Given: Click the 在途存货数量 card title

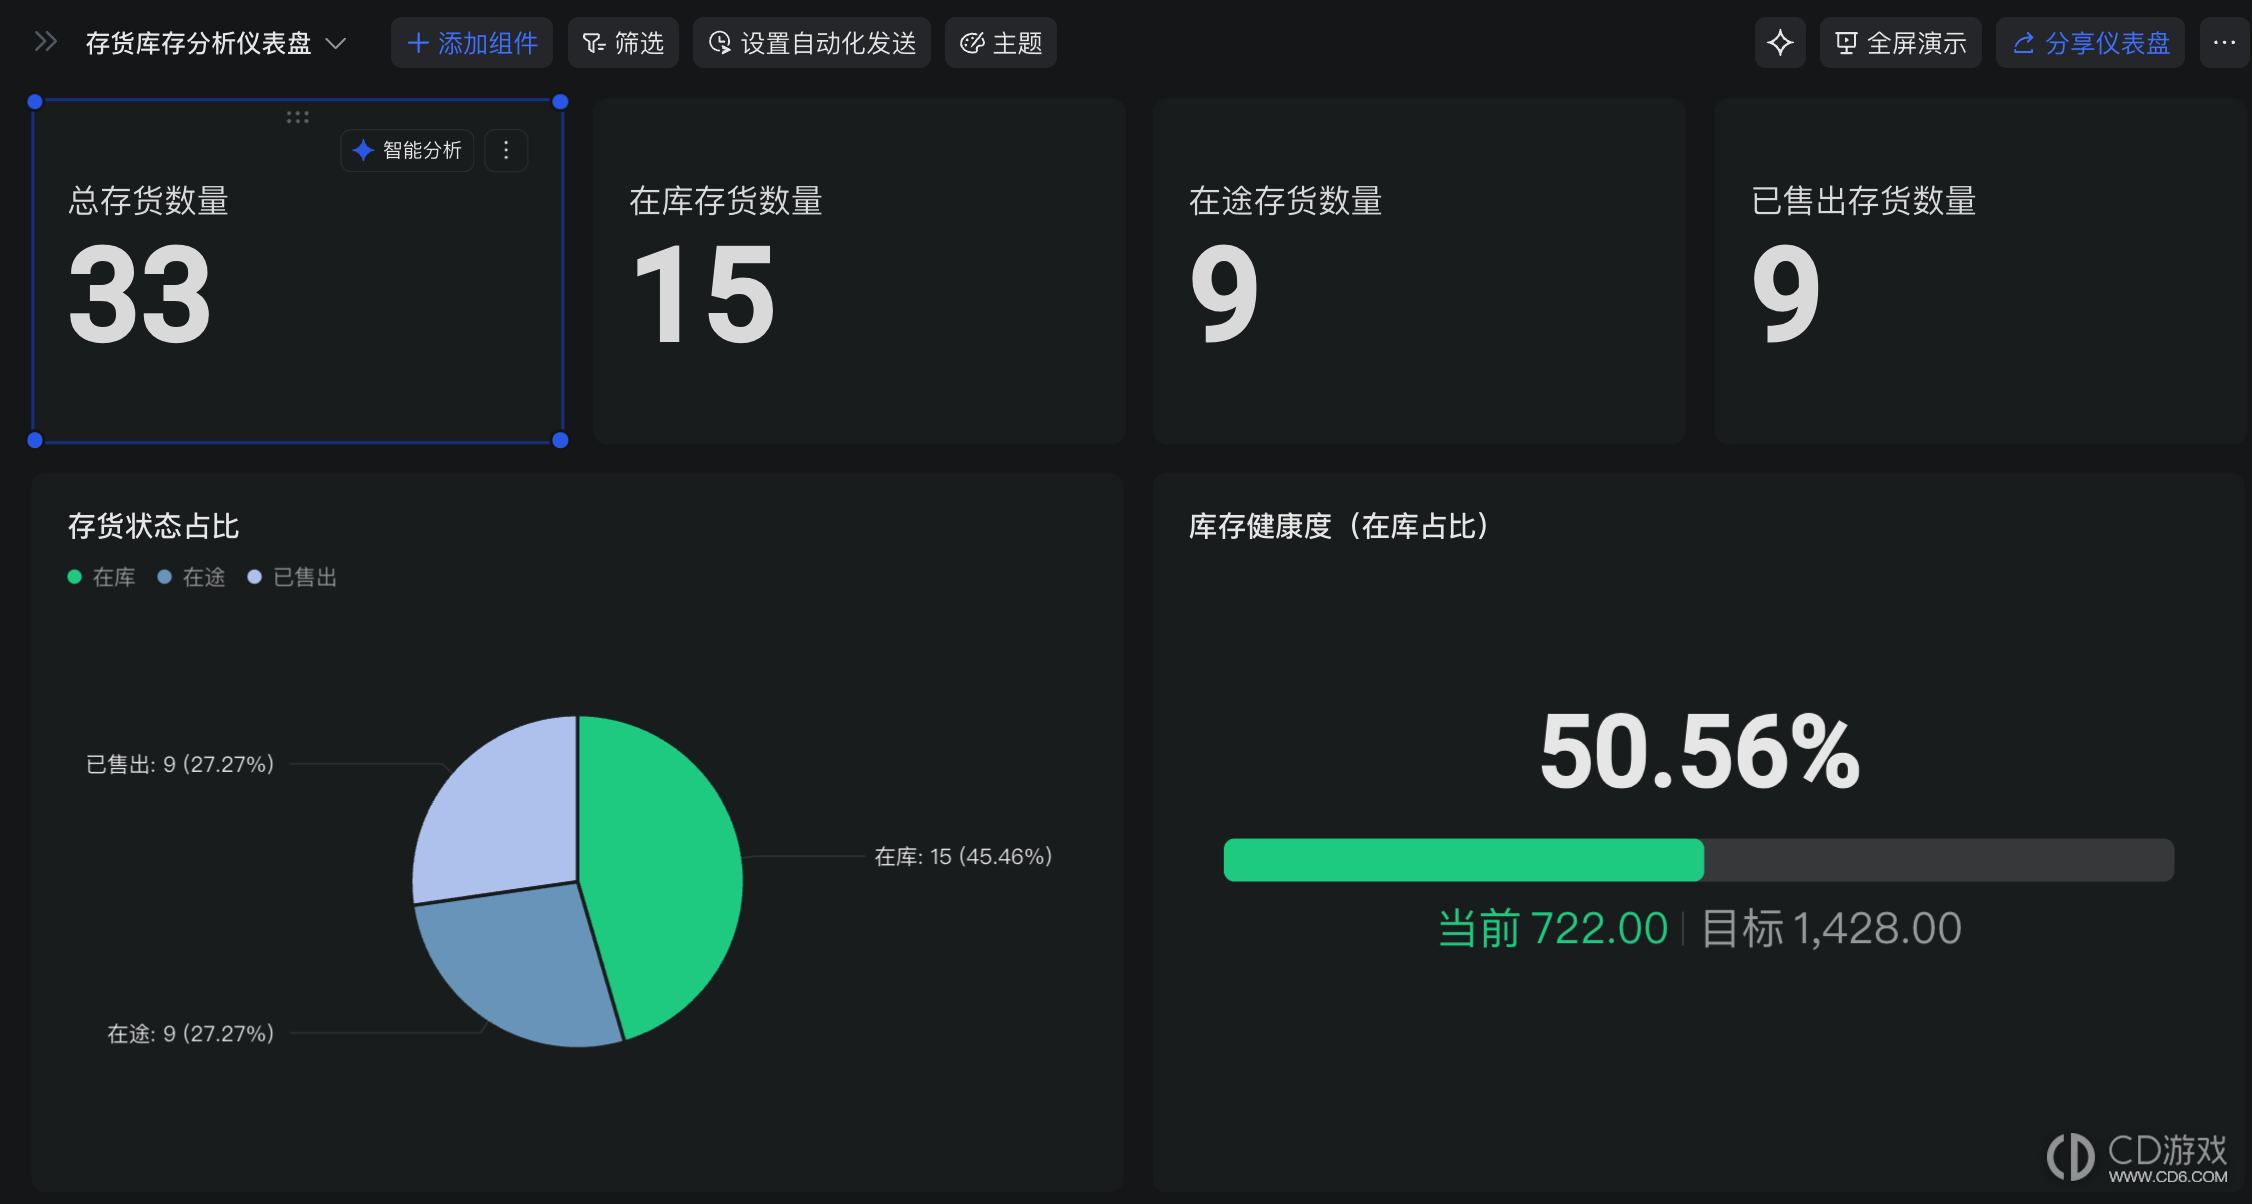Looking at the screenshot, I should [1285, 201].
